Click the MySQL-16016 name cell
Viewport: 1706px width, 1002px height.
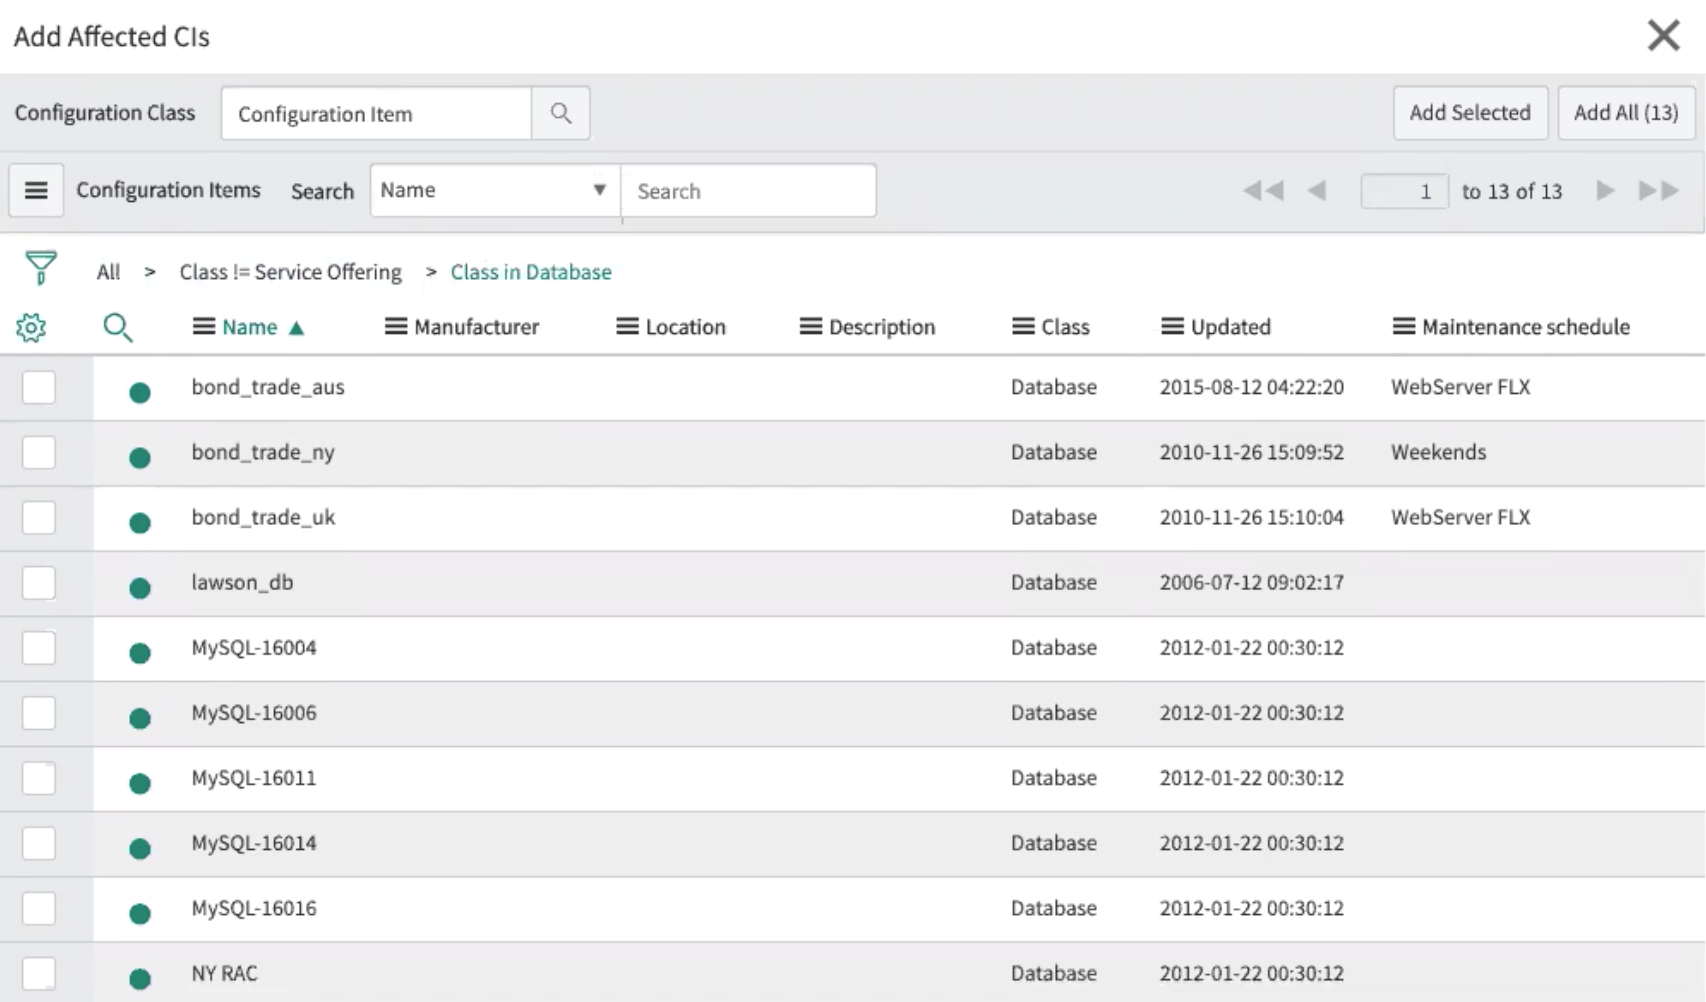pos(254,908)
